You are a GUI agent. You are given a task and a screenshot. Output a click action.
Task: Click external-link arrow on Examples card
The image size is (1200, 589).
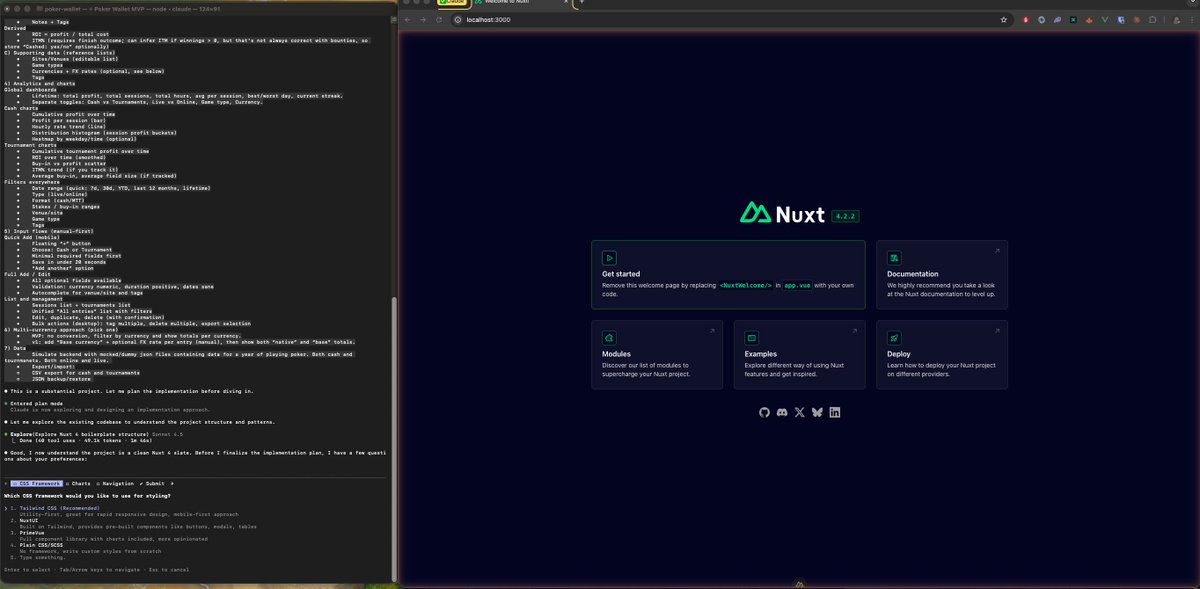pyautogui.click(x=855, y=331)
